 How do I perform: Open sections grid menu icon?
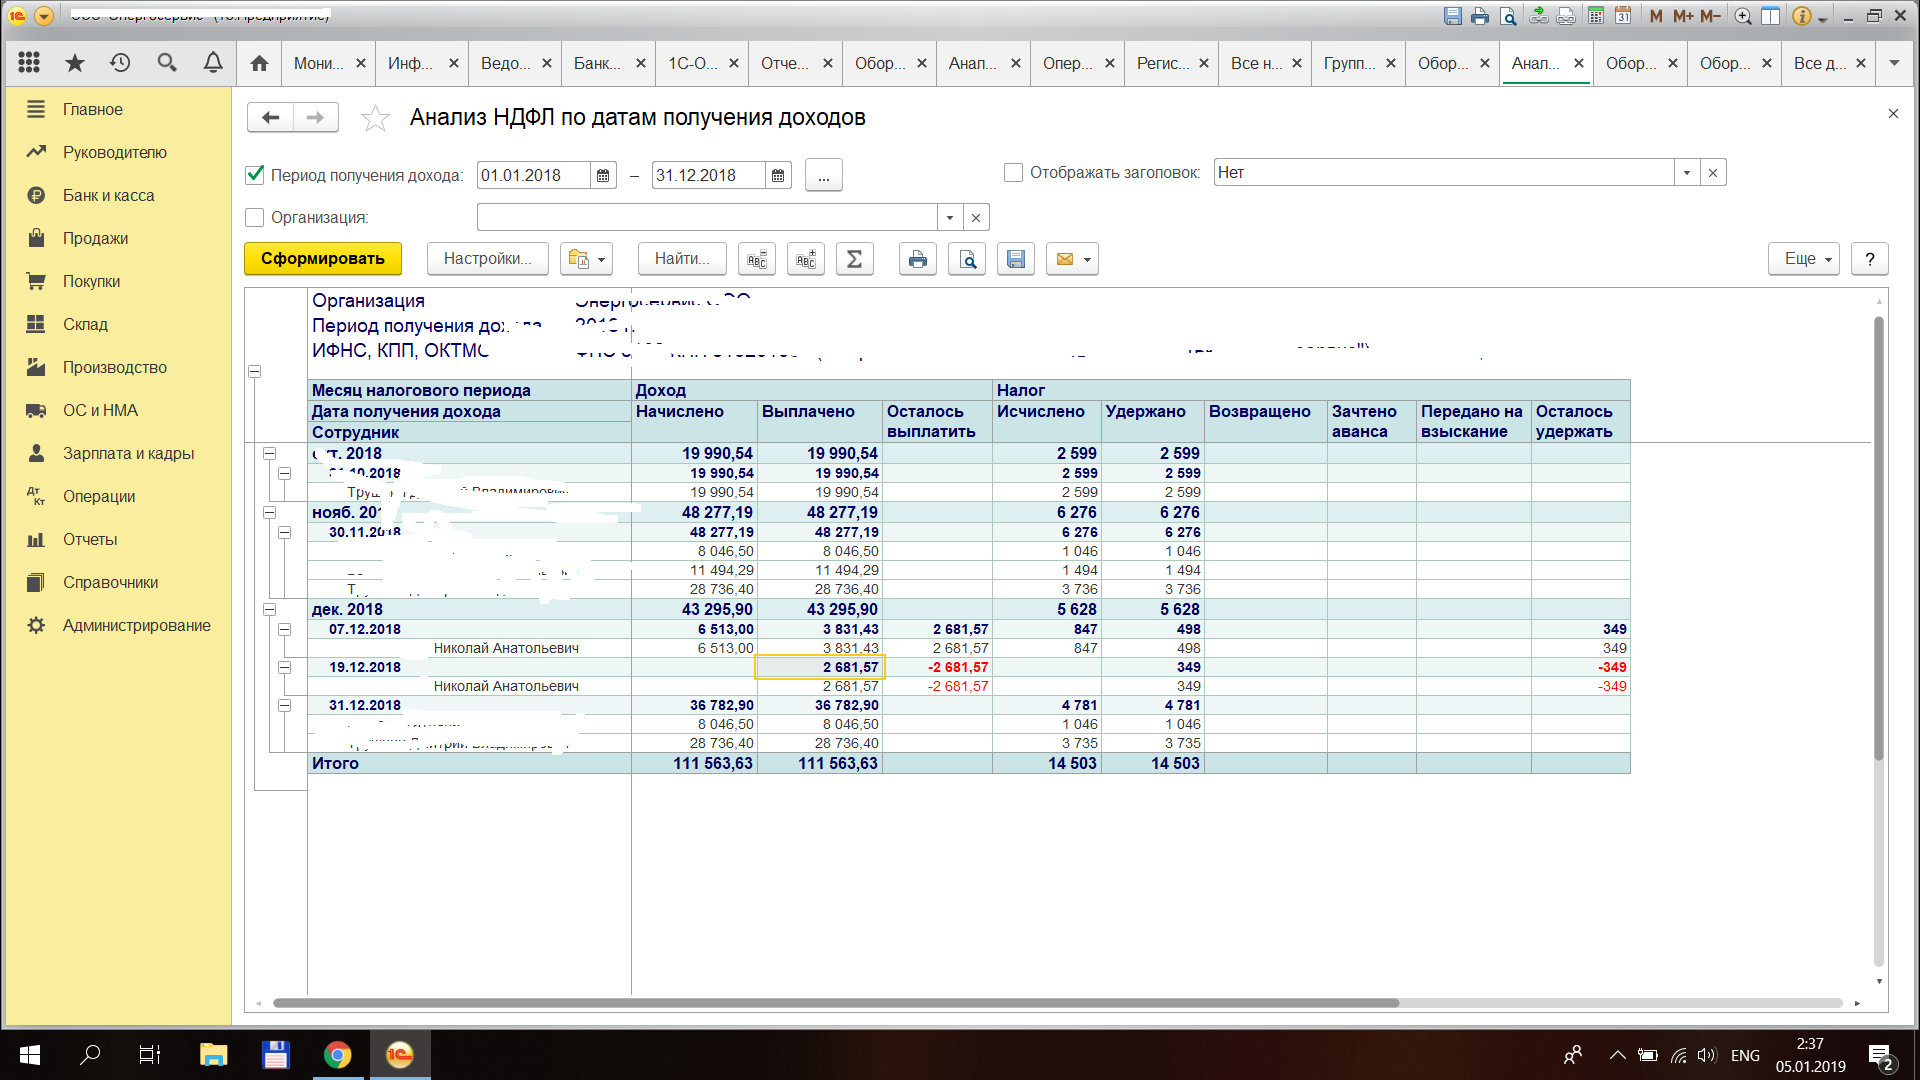(x=29, y=63)
